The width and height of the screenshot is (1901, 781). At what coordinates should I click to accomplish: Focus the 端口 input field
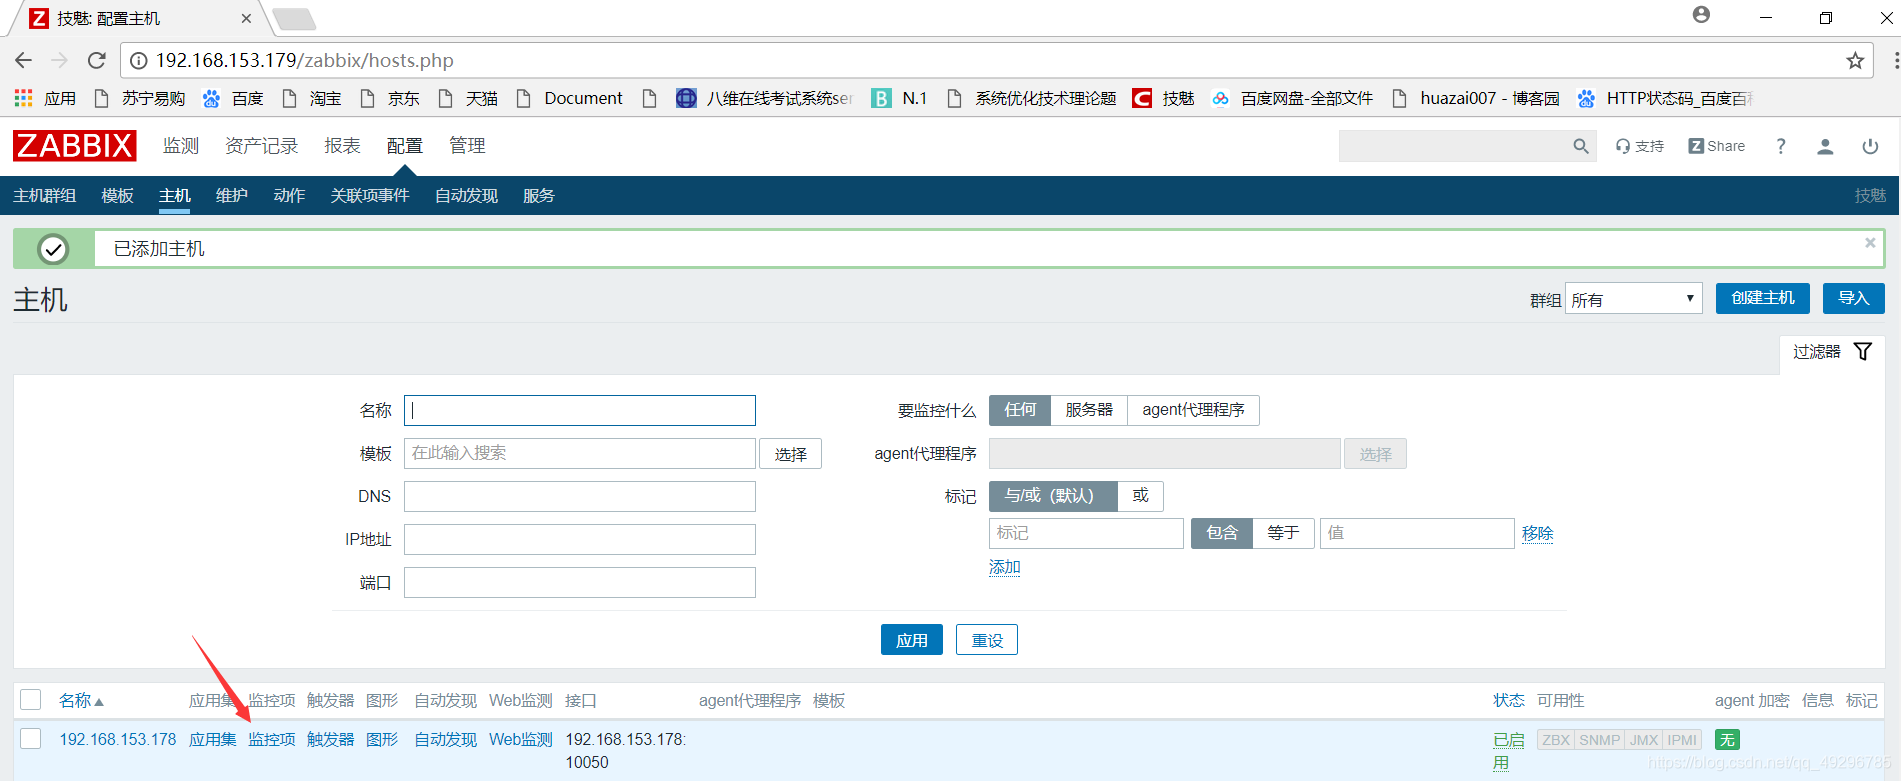(580, 582)
